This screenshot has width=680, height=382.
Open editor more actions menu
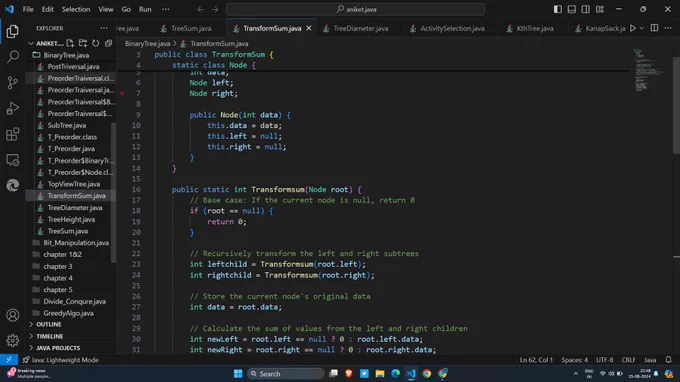coord(668,28)
